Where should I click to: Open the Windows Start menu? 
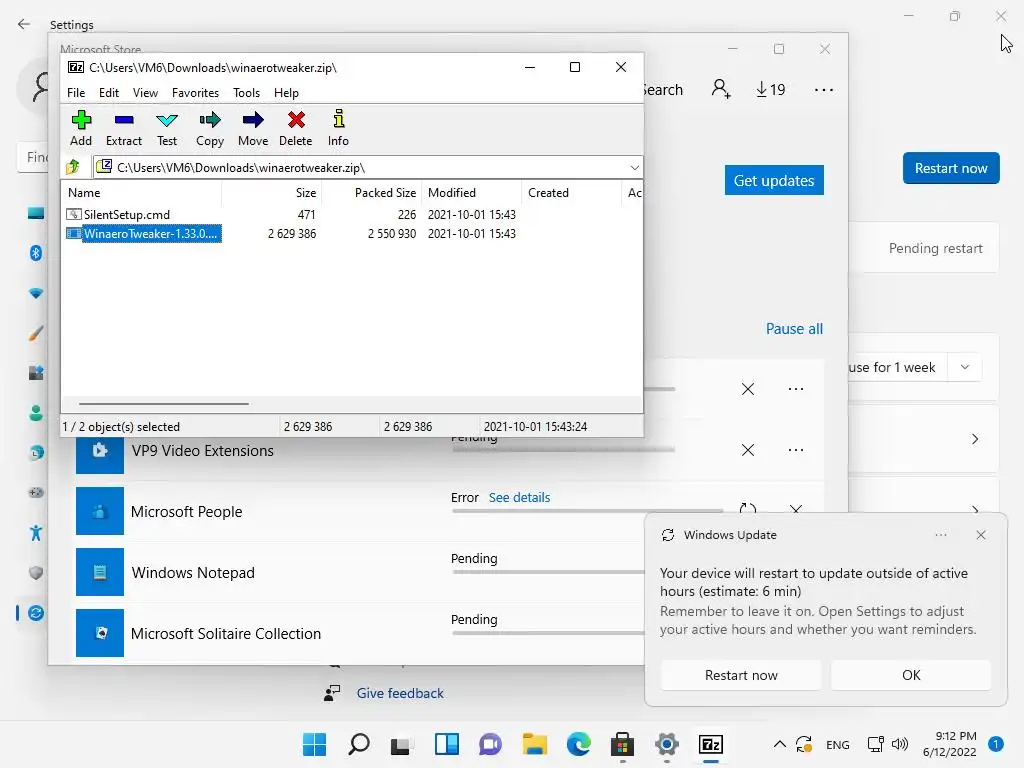314,744
